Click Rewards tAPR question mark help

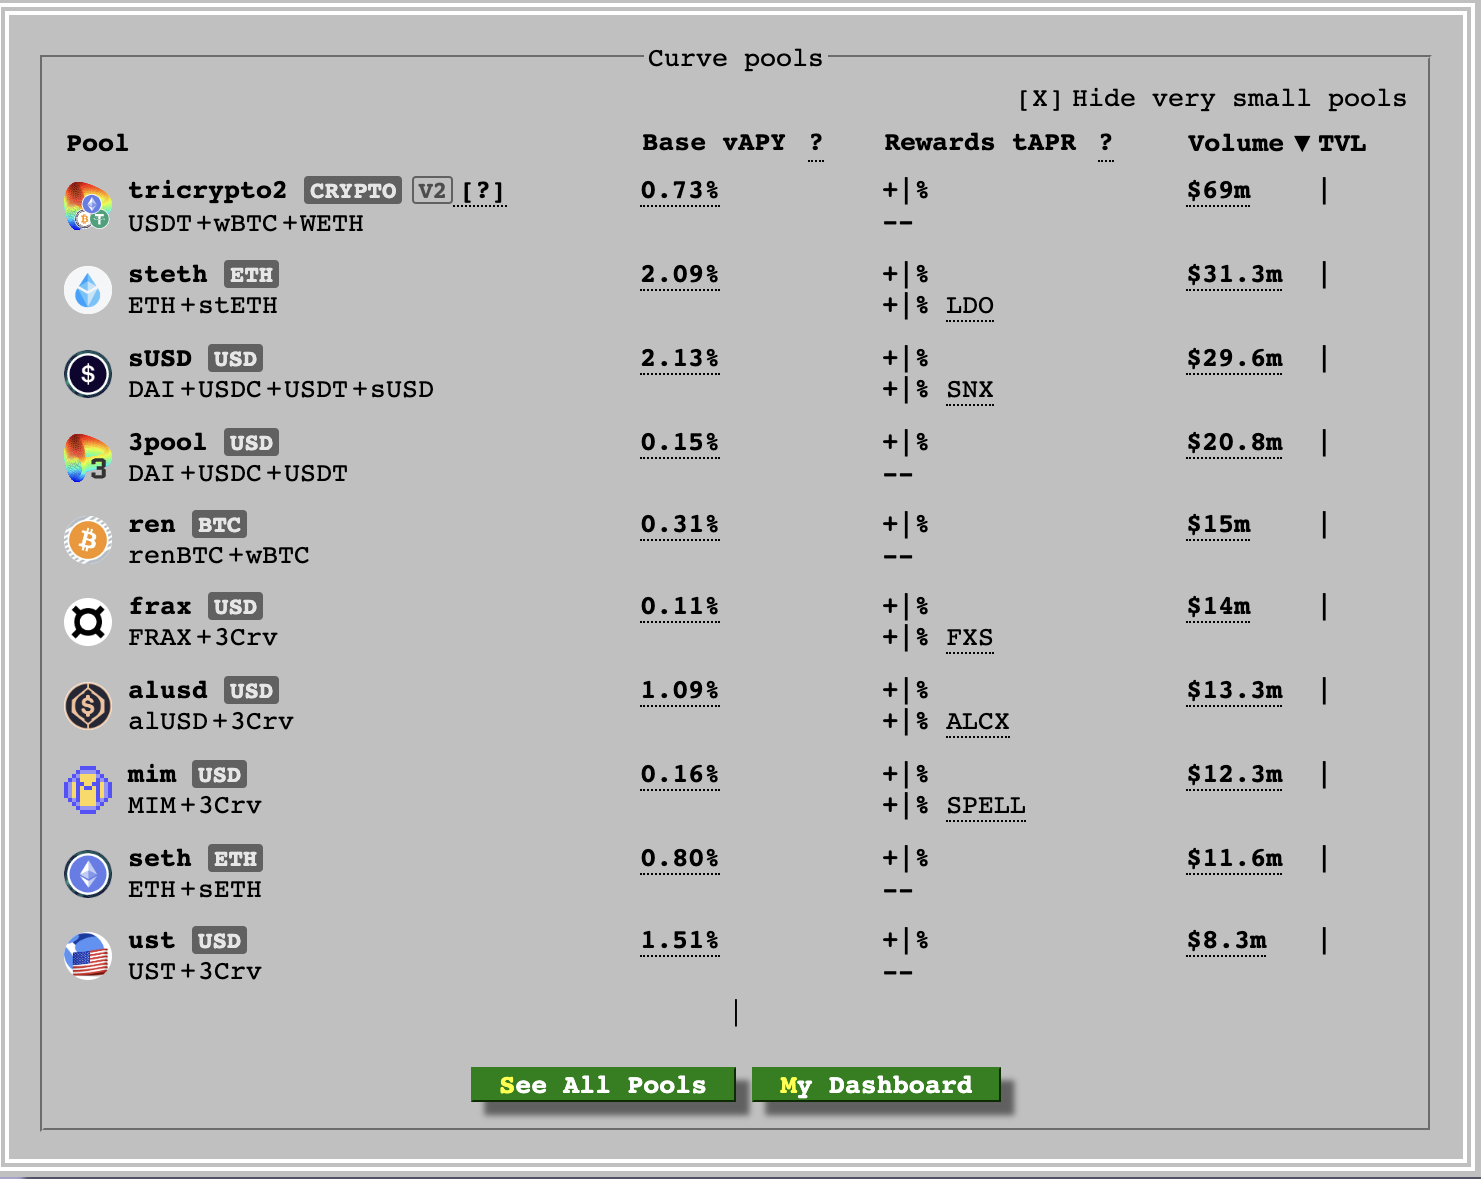(x=1105, y=143)
